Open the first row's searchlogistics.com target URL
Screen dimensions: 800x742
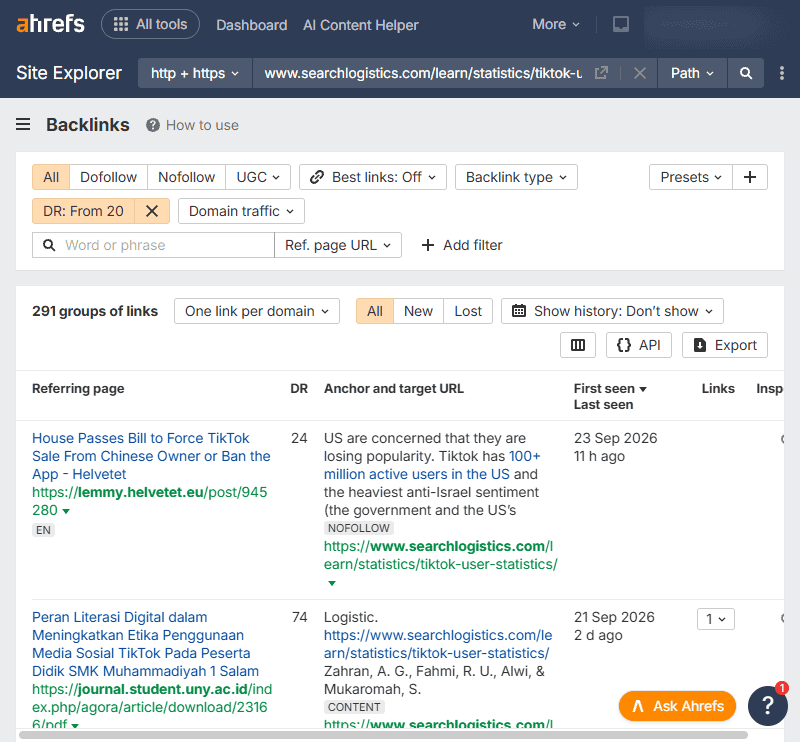coord(440,555)
